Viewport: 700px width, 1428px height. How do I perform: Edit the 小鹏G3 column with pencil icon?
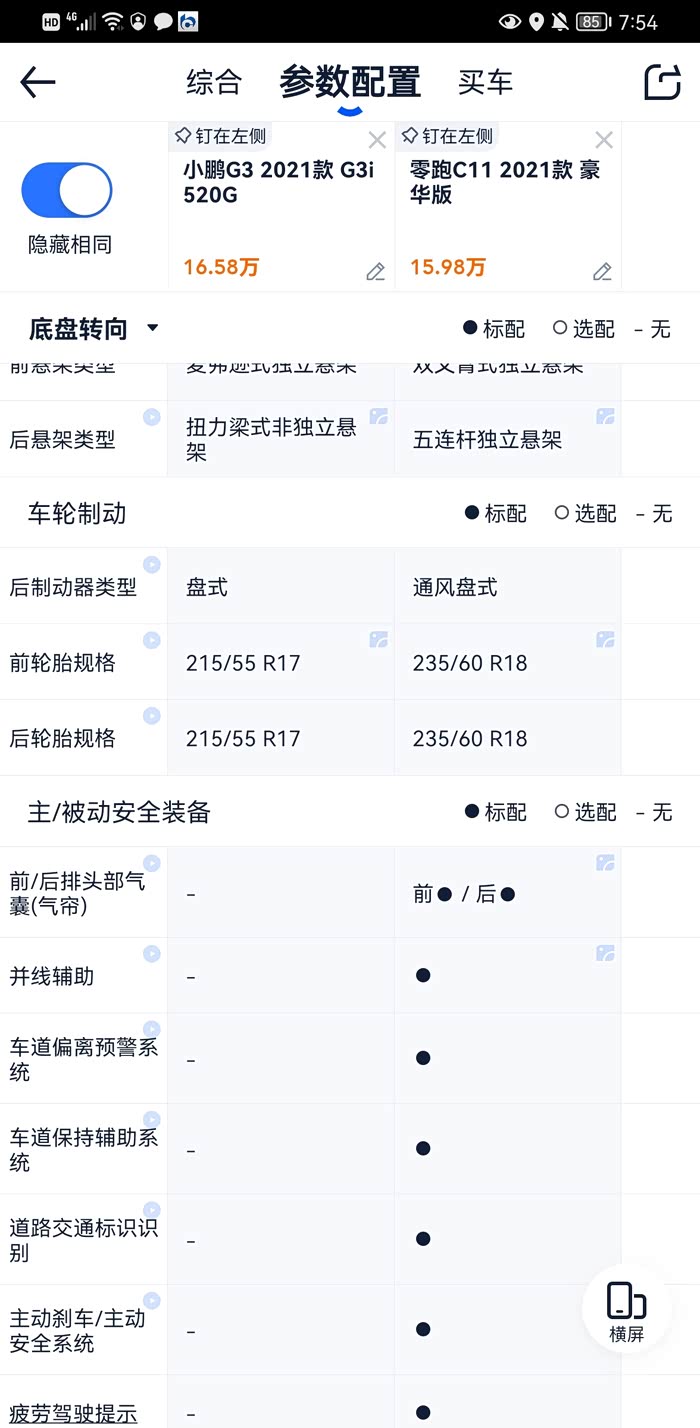pos(375,271)
